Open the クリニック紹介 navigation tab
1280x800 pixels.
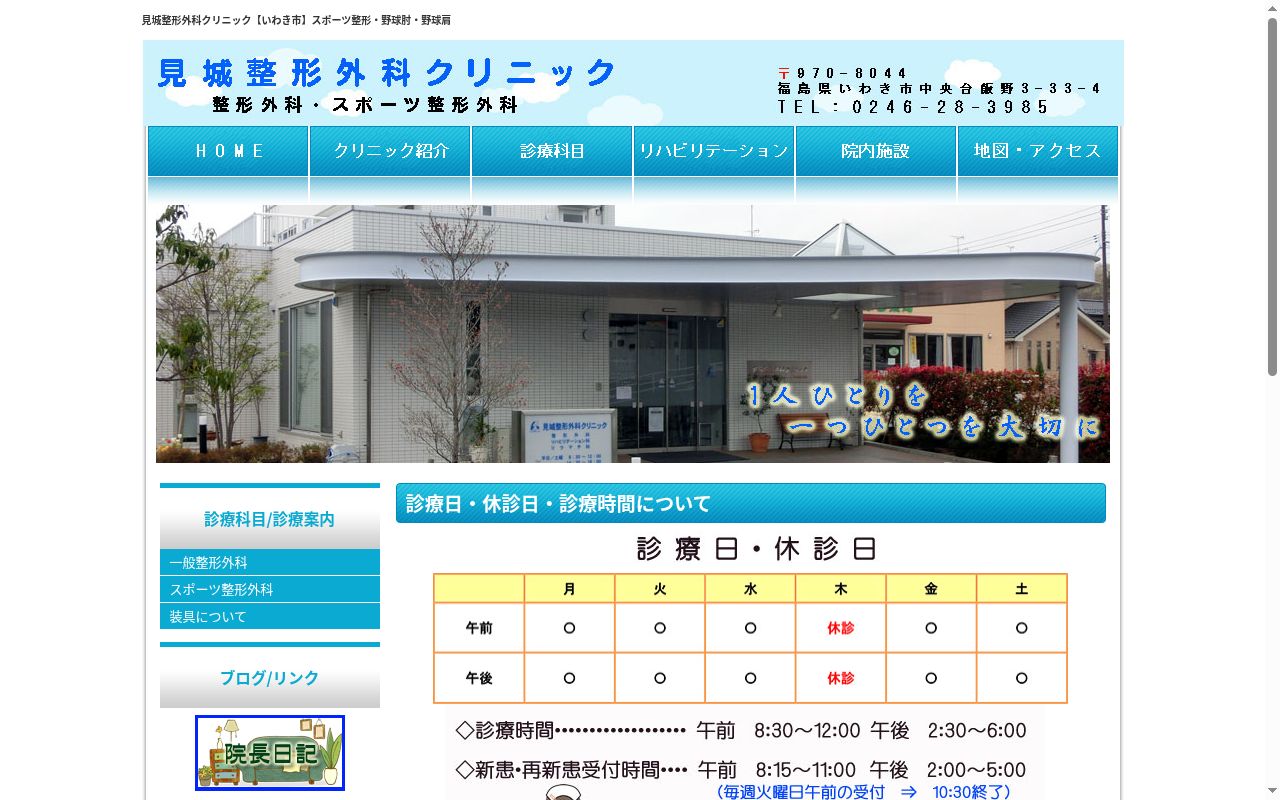[390, 151]
